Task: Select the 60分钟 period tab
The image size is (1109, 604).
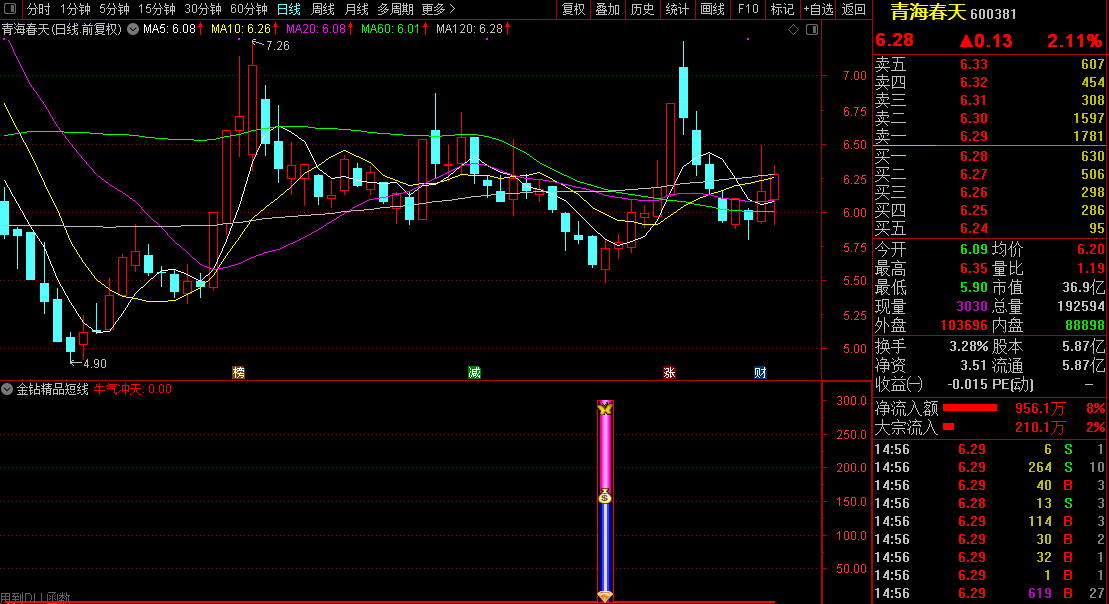Action: (248, 9)
